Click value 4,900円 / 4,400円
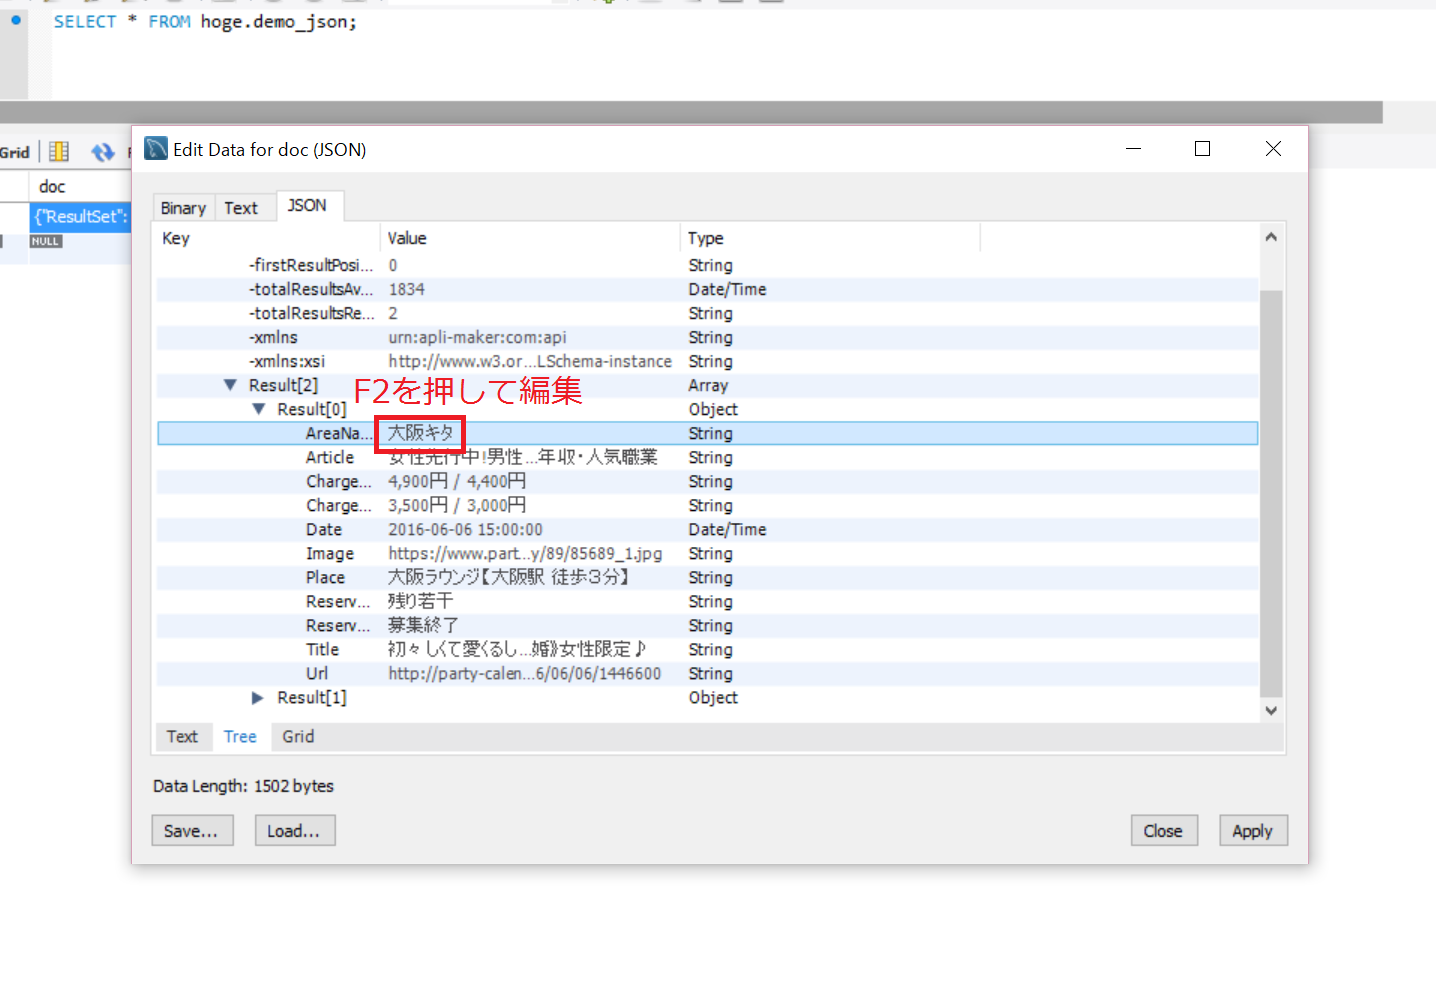The width and height of the screenshot is (1436, 996). [457, 481]
